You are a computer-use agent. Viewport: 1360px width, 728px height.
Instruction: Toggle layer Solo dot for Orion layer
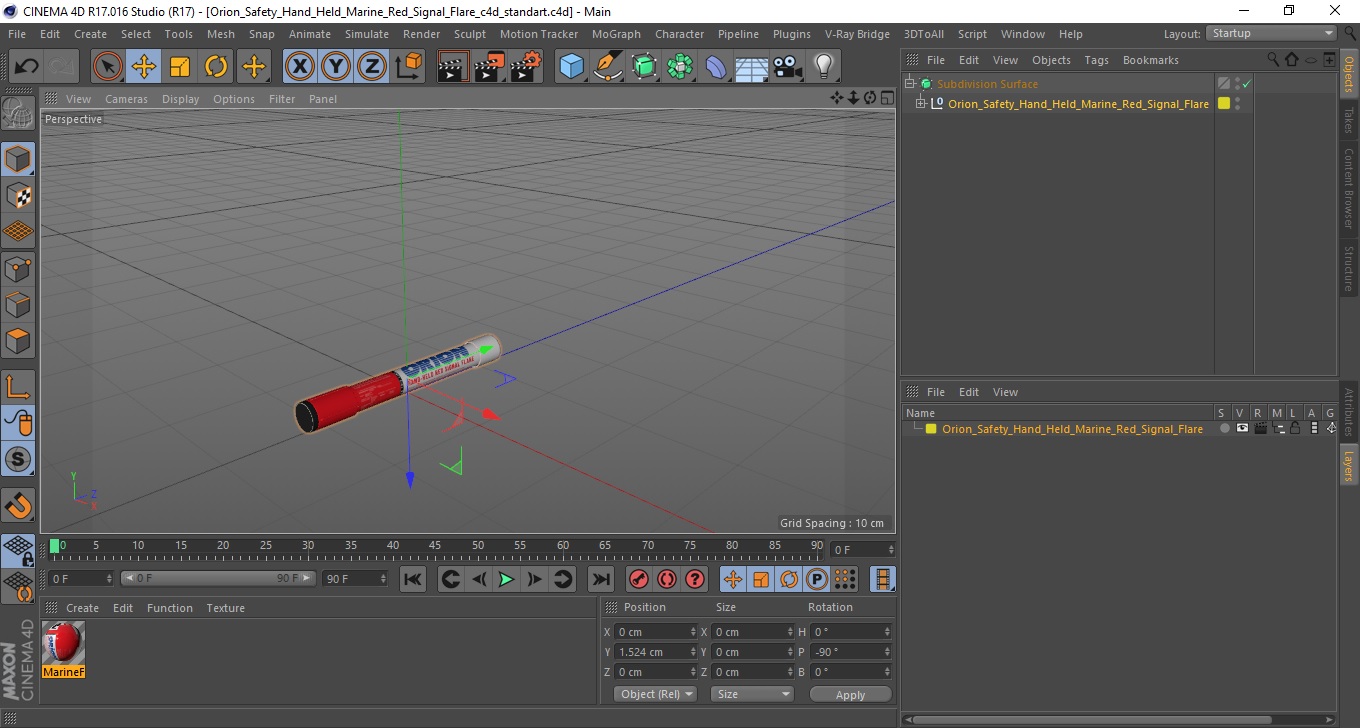[x=1224, y=429]
